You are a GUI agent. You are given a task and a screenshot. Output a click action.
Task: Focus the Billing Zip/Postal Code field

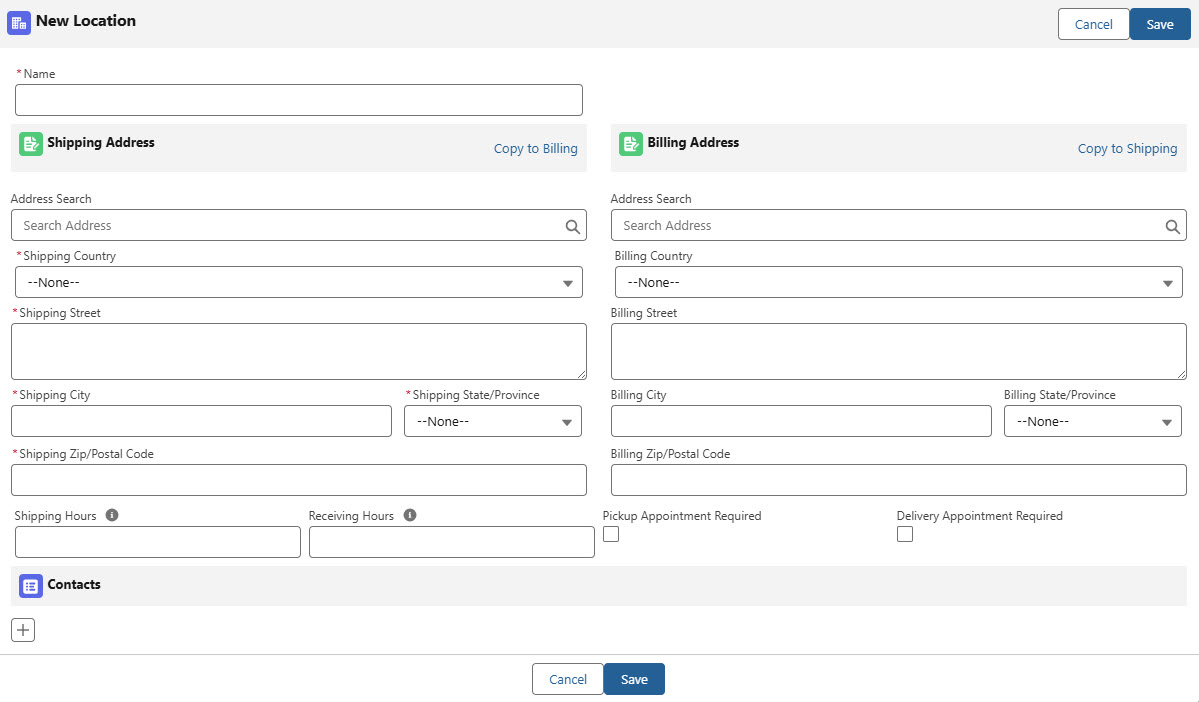[x=898, y=480]
